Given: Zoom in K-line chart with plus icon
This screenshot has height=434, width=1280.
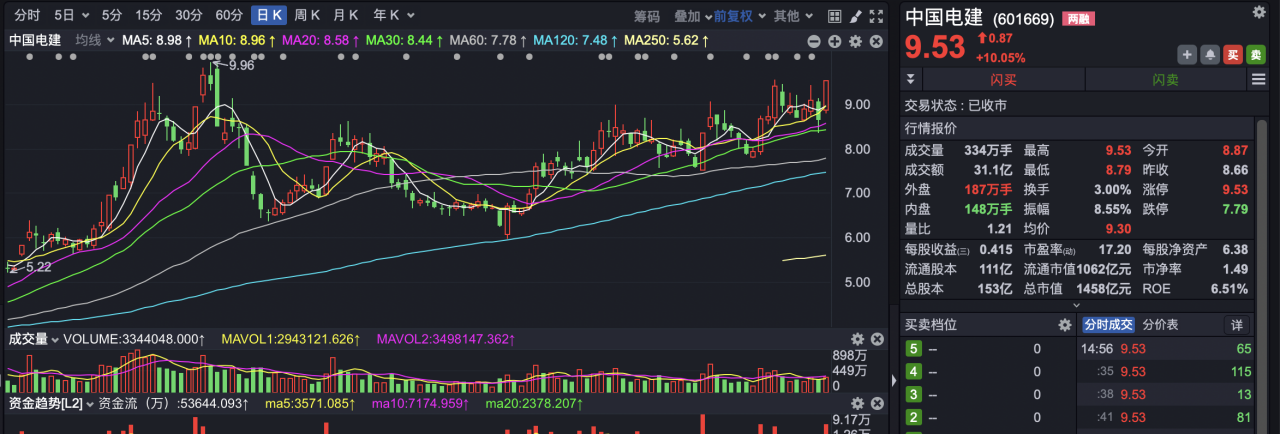Looking at the screenshot, I should click(834, 41).
